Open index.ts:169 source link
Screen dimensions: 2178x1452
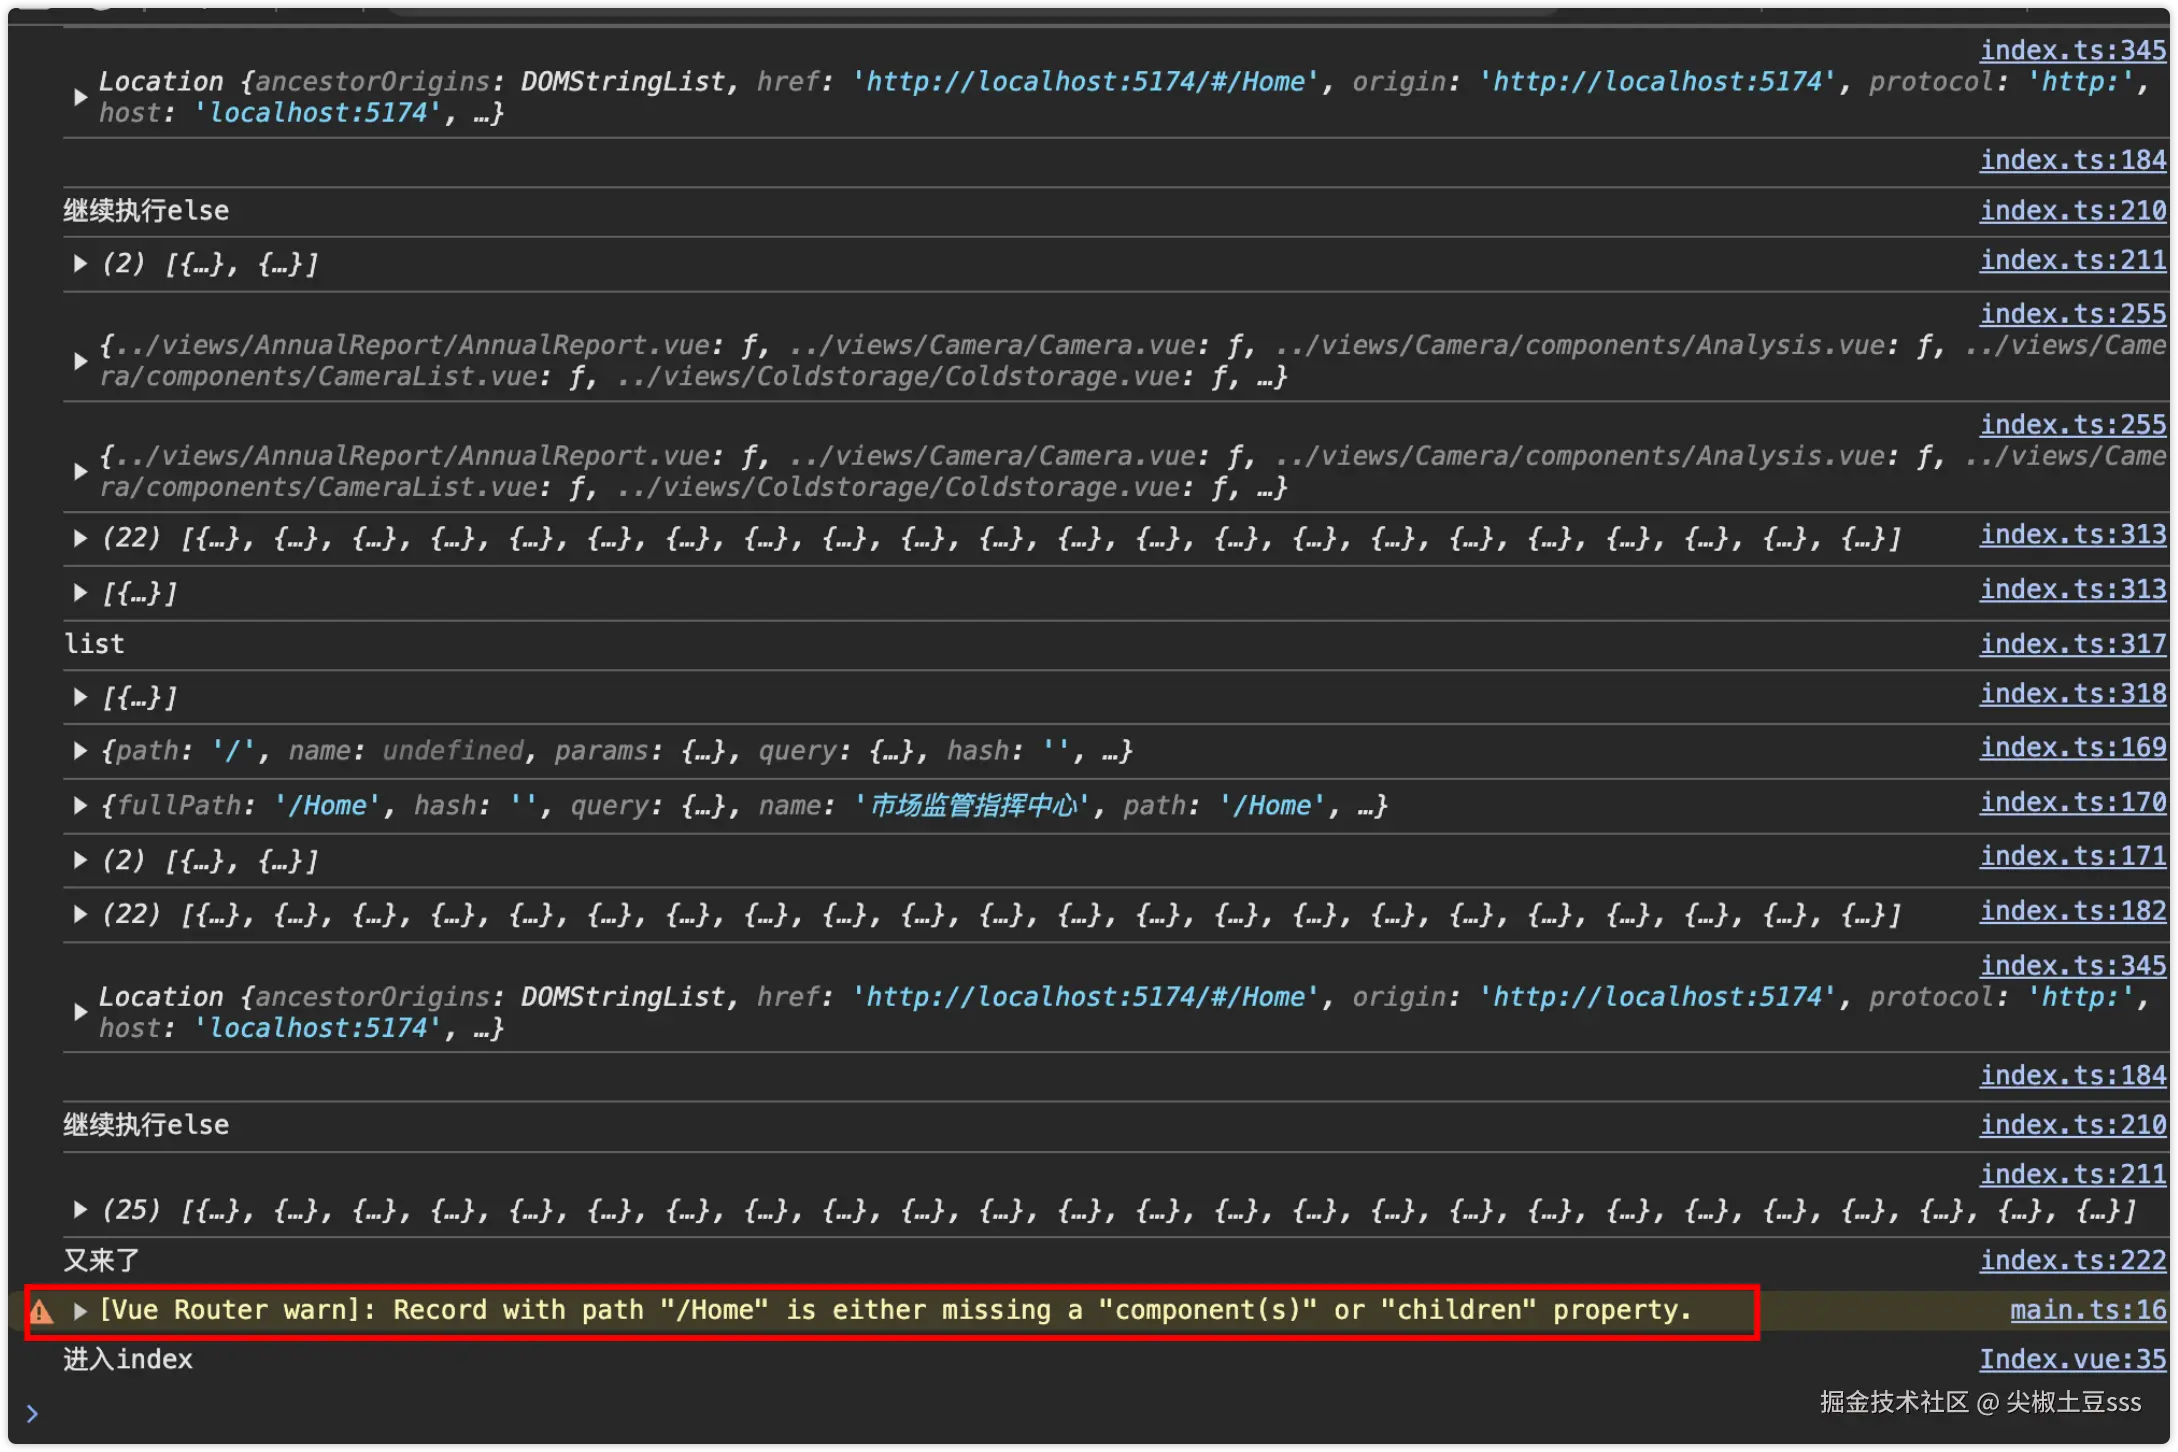click(x=2072, y=748)
